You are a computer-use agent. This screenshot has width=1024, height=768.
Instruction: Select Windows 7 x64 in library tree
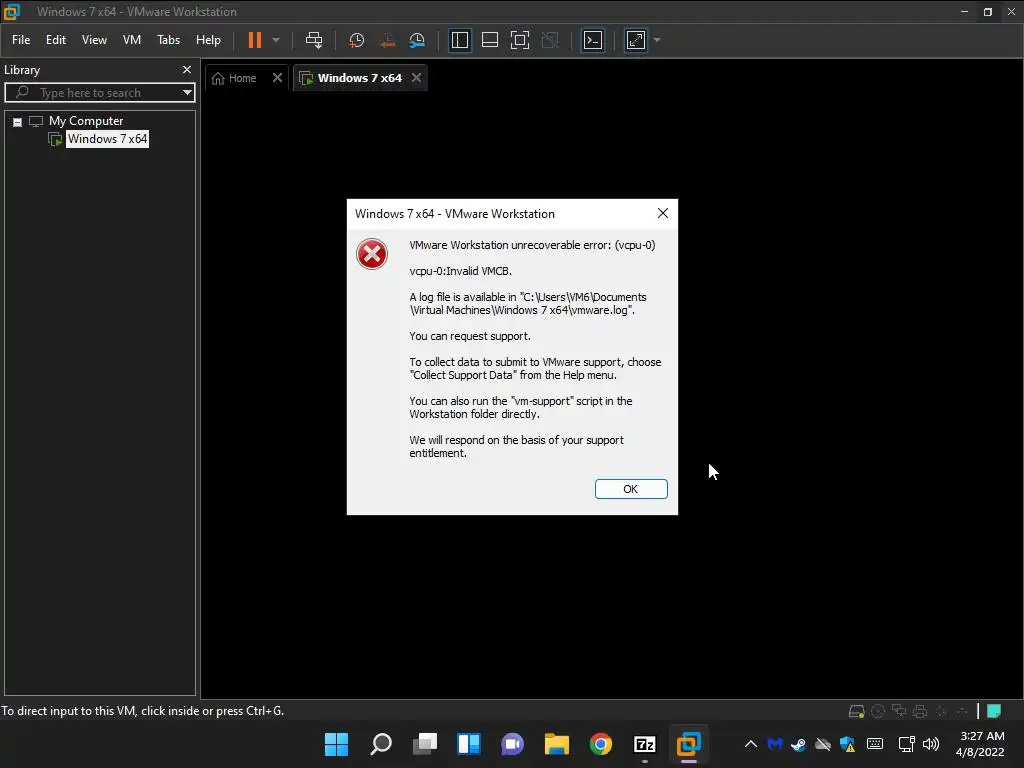pyautogui.click(x=107, y=138)
